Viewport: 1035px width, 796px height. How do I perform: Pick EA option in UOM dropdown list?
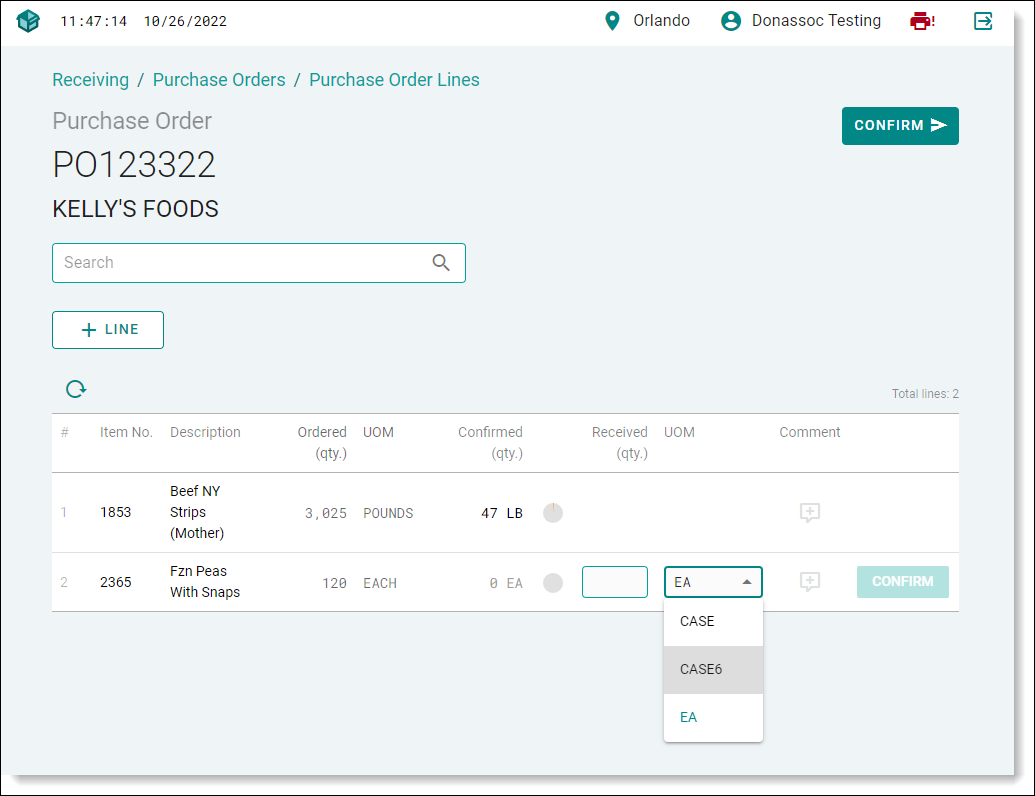688,717
